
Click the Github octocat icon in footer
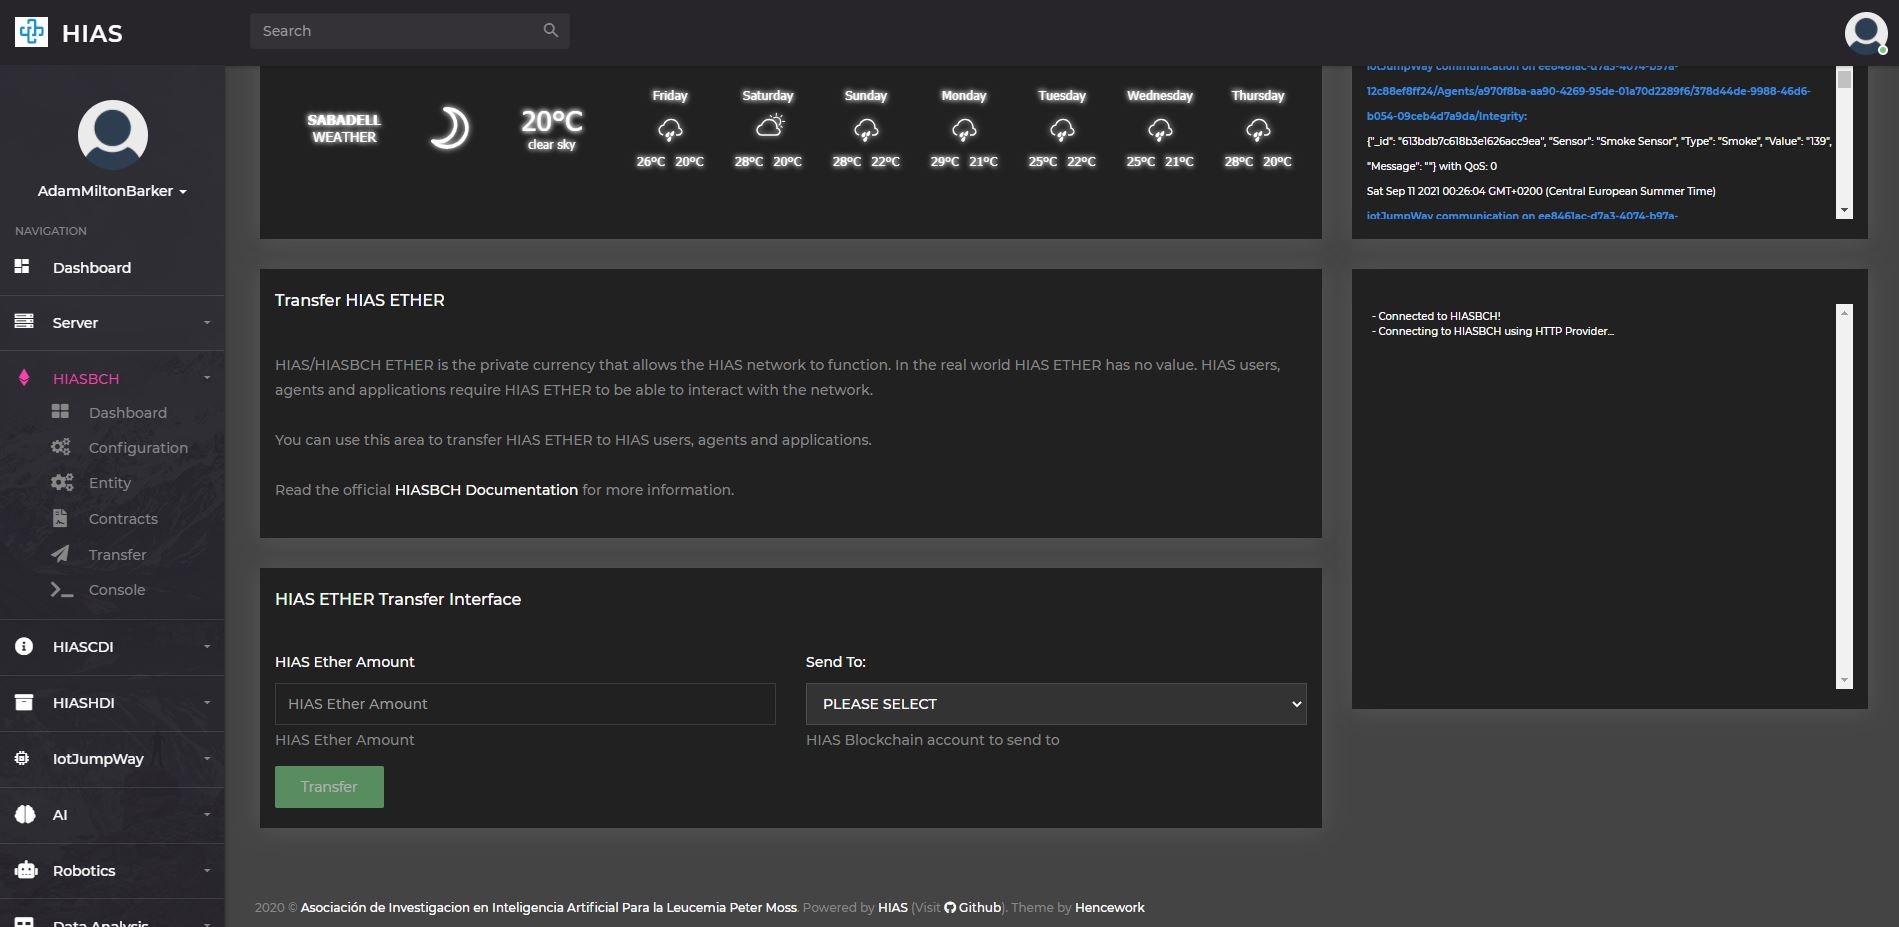tap(950, 908)
